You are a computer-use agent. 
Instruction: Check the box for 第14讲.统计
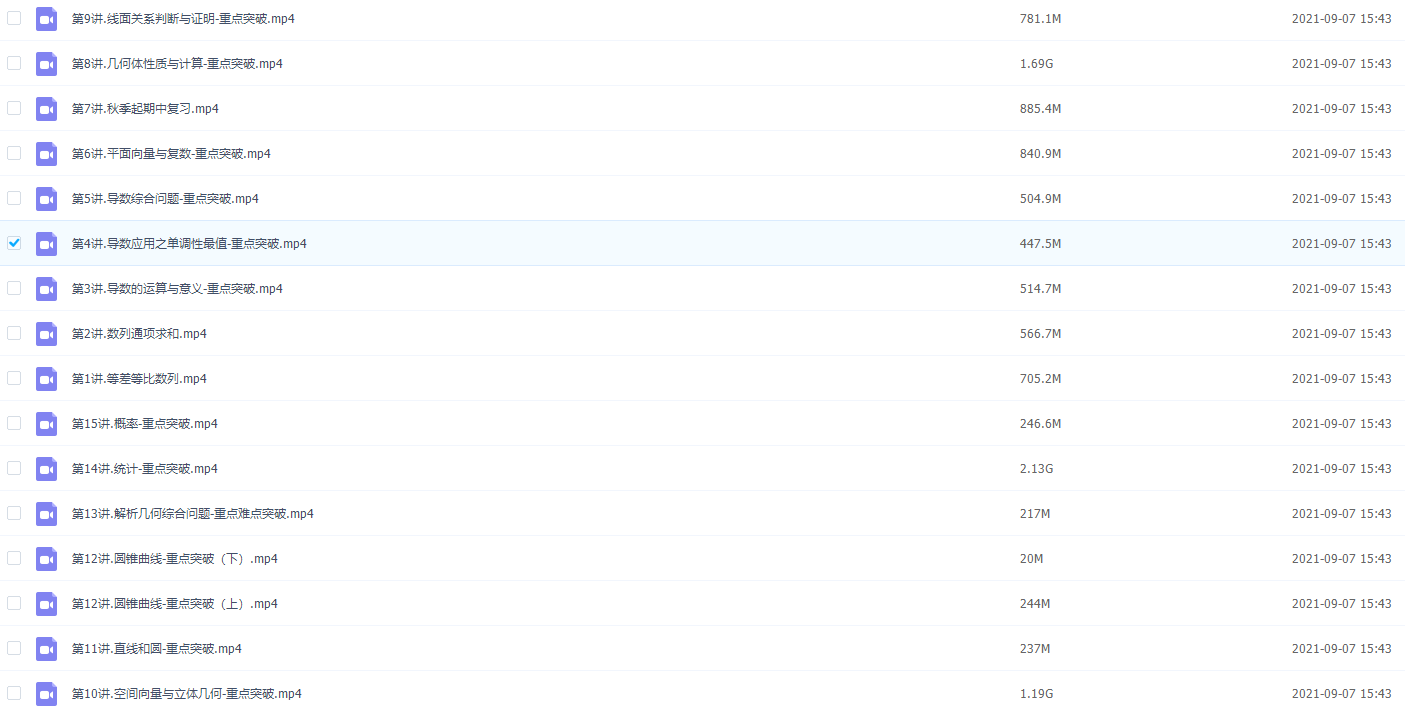coord(14,468)
